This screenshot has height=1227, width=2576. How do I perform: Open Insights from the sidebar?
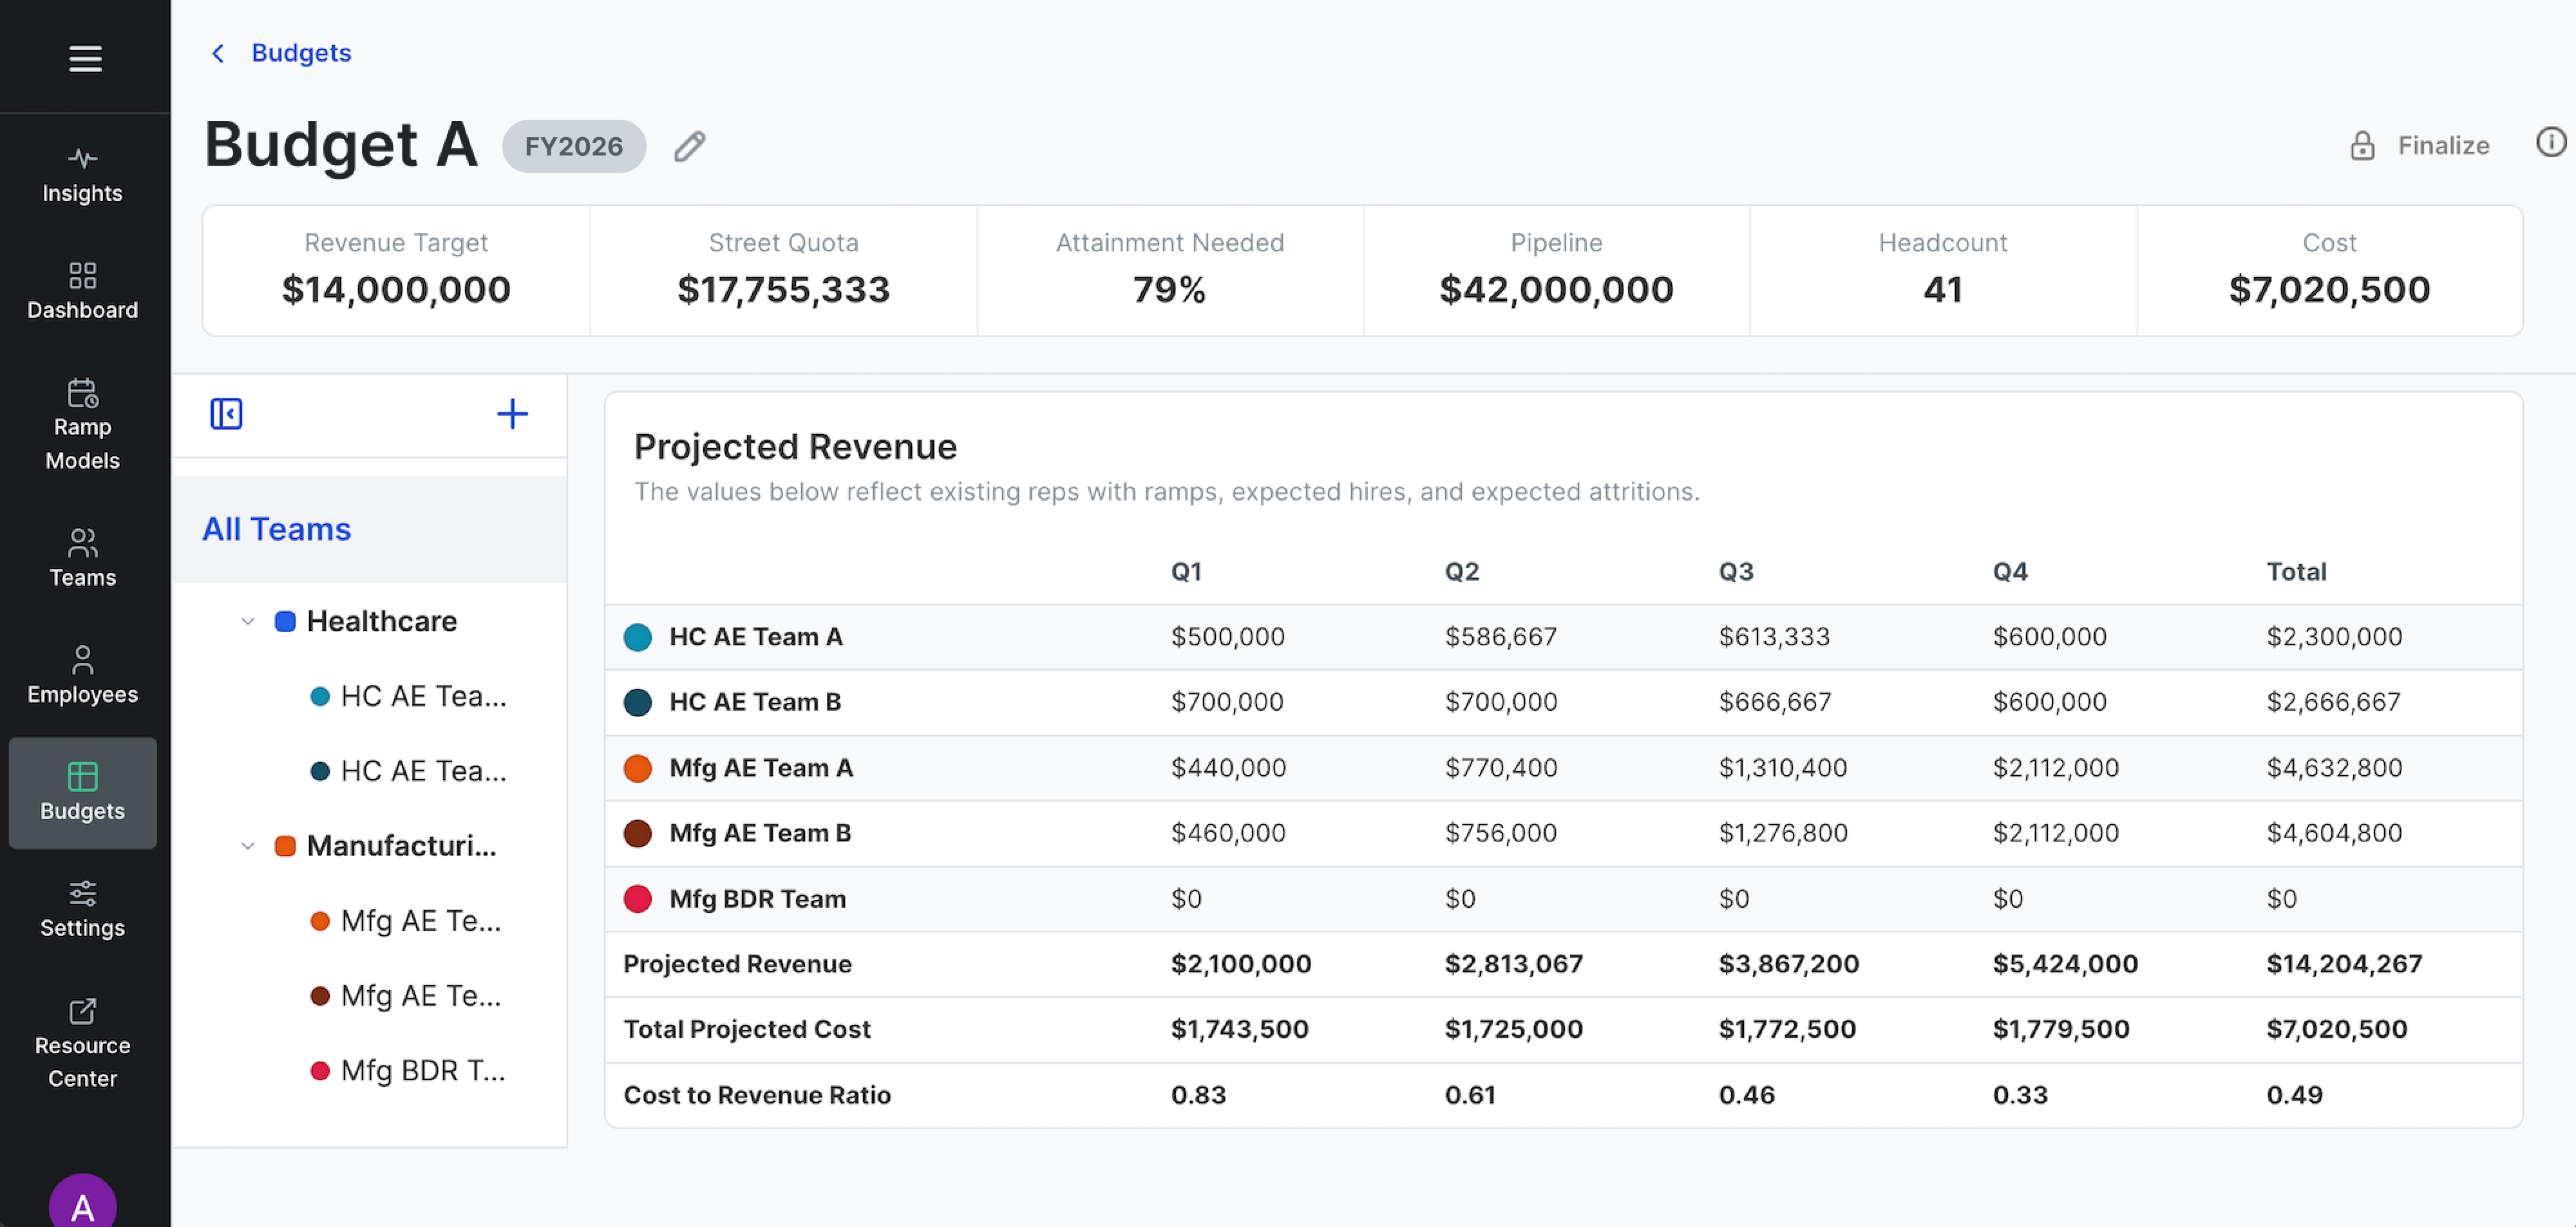[x=82, y=175]
